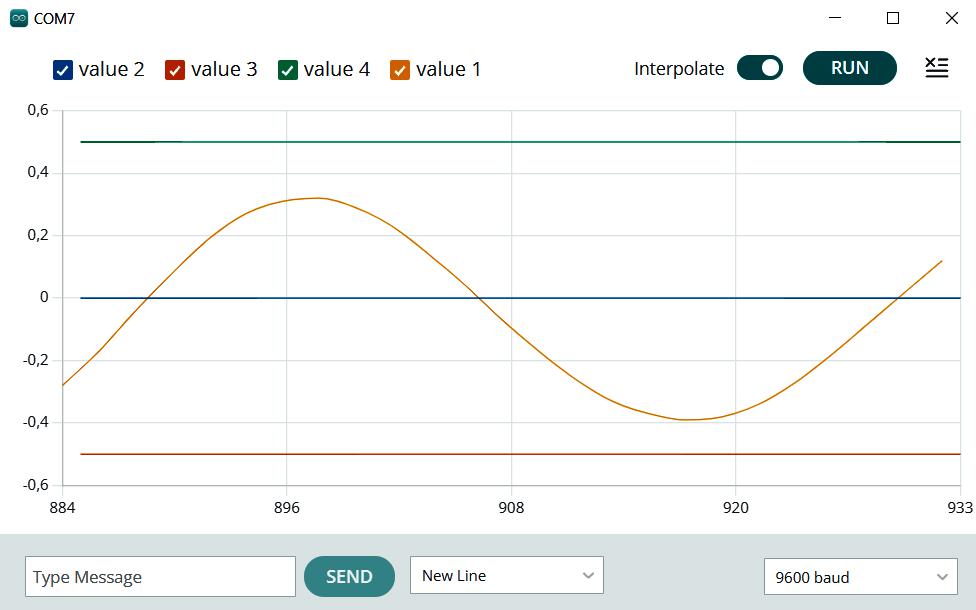
Task: Click the Arduino logo in title bar
Action: pos(19,18)
